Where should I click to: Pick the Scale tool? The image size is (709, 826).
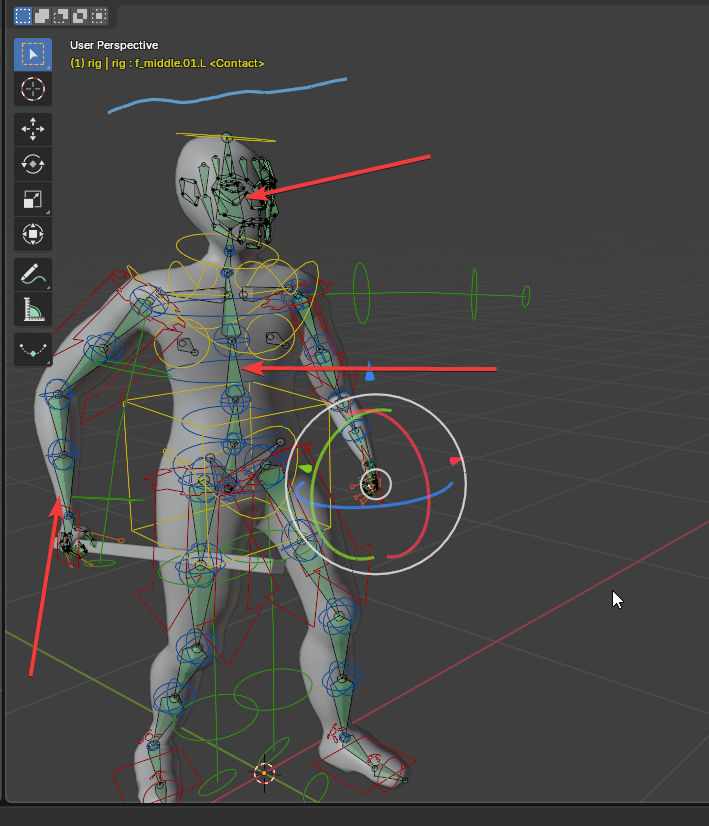(33, 199)
